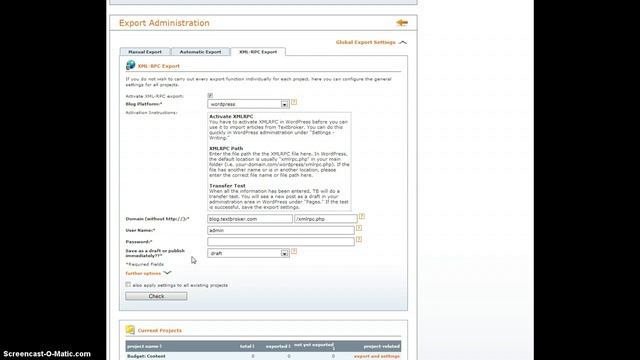Click the Current Projects folder icon
This screenshot has height=360, width=640.
tap(130, 329)
